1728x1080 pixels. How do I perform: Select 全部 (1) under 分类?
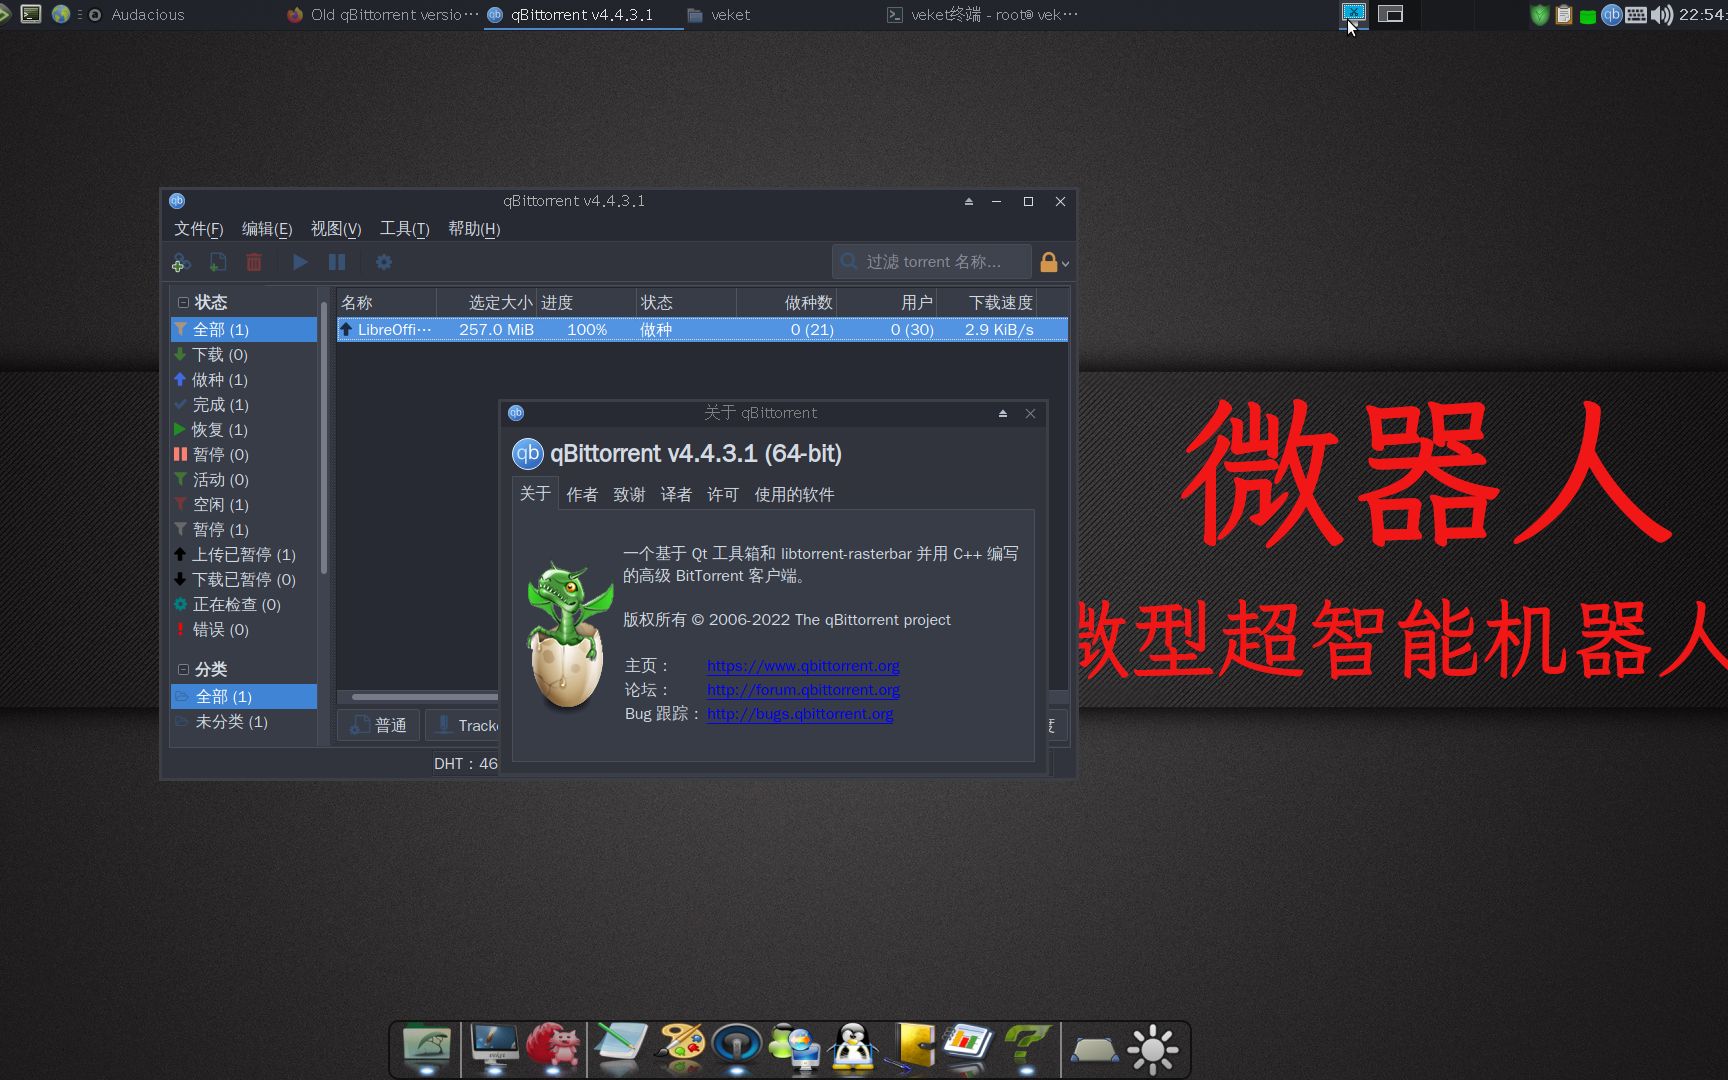tap(244, 696)
